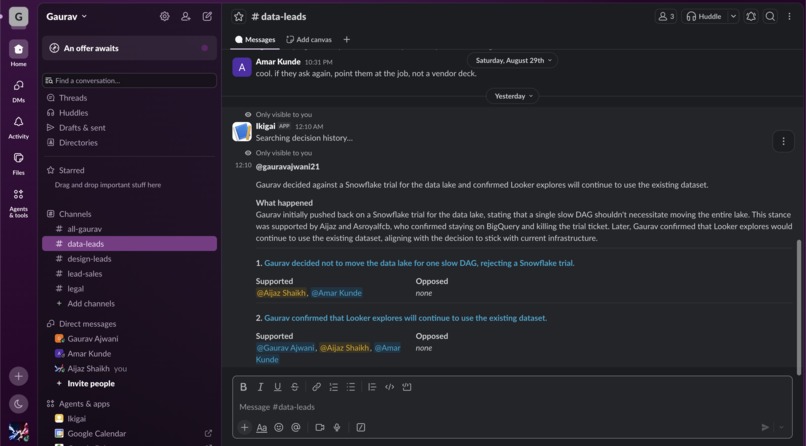This screenshot has width=806, height=446.
Task: Open workspace settings gear icon
Action: [x=164, y=16]
